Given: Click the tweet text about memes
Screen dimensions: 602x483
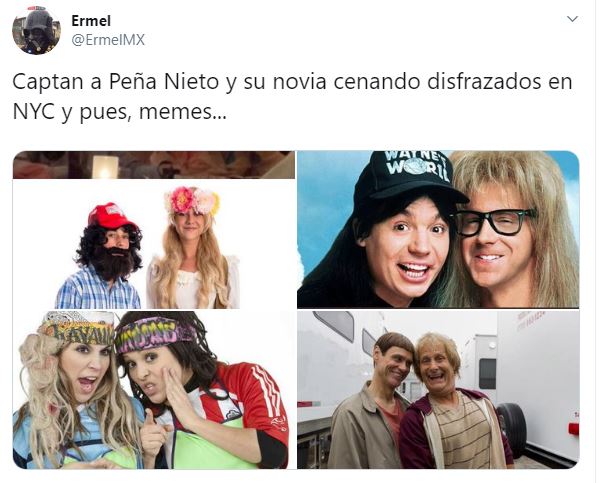Looking at the screenshot, I should pos(292,97).
